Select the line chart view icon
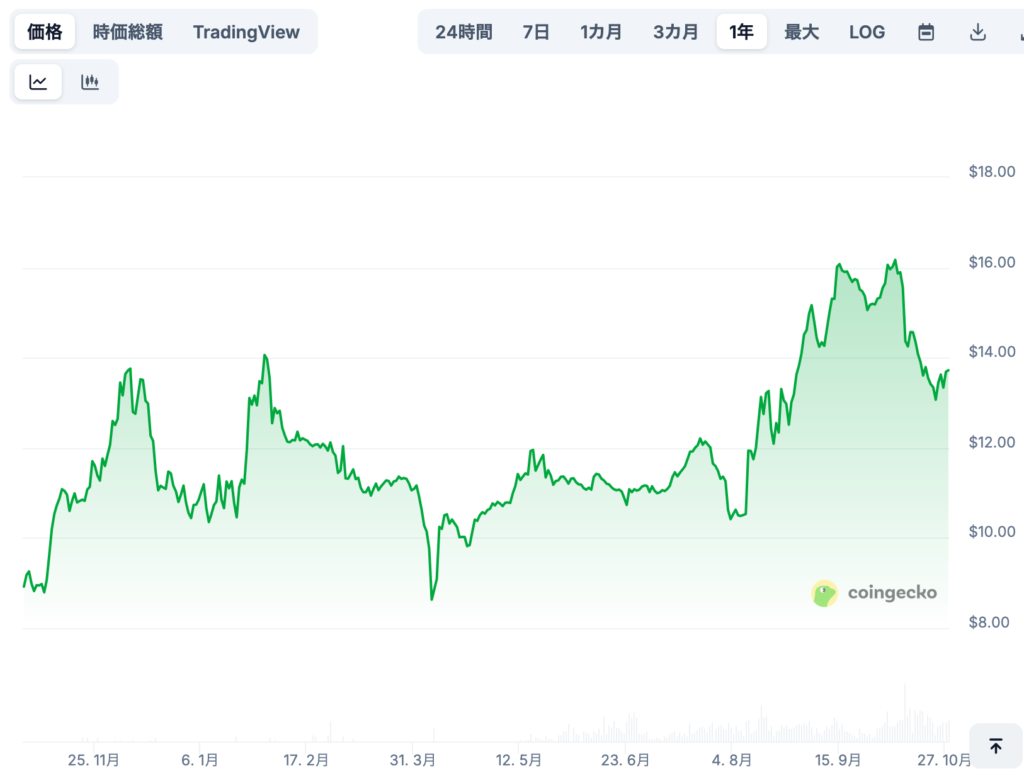1024x783 pixels. tap(37, 81)
